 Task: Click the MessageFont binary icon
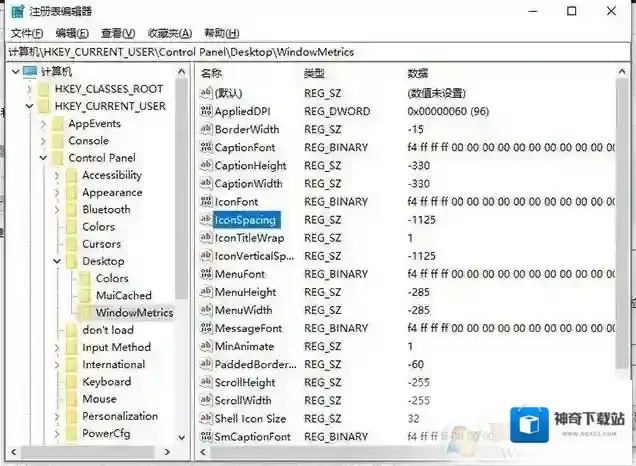pos(206,328)
